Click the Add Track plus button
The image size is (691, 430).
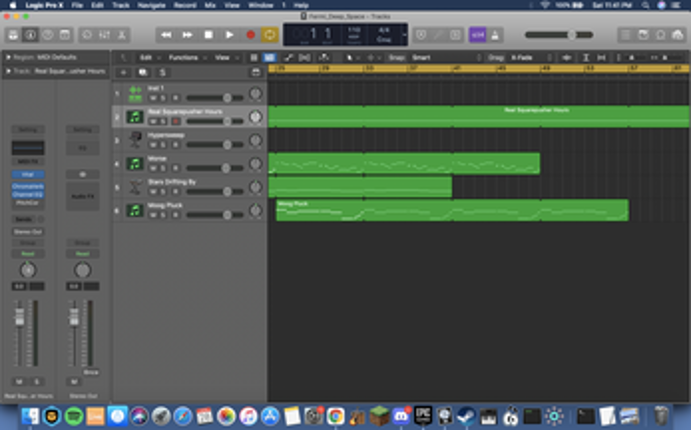(x=123, y=72)
